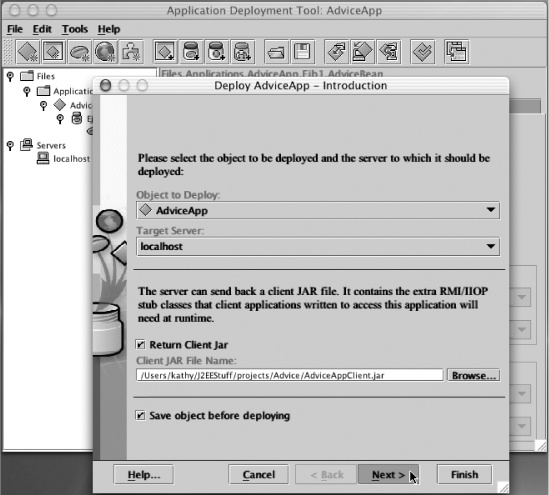Open the Tools menu

click(75, 29)
